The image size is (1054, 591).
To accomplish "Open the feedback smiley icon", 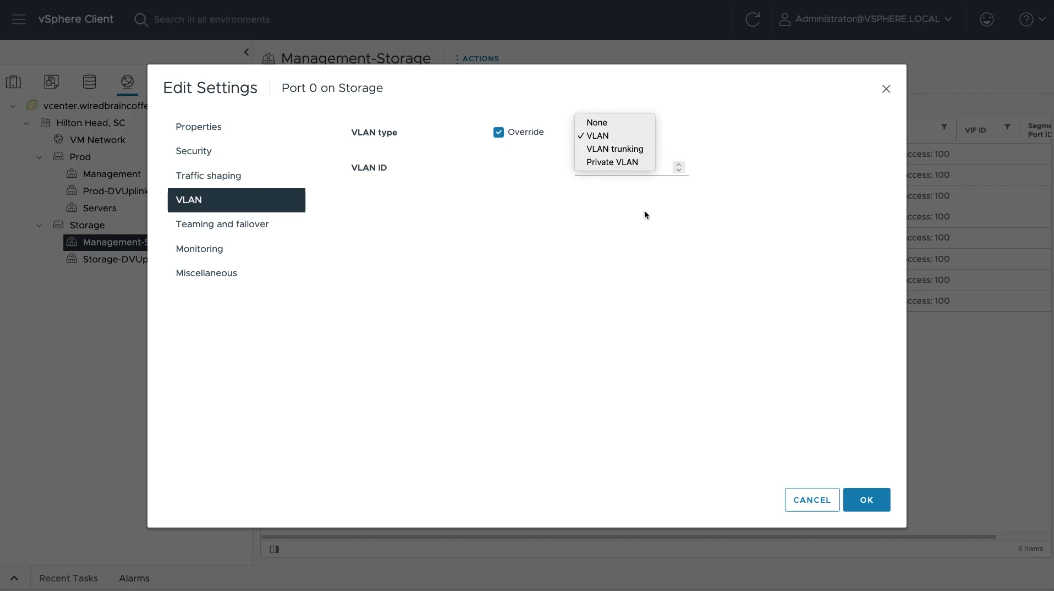I will [x=986, y=19].
